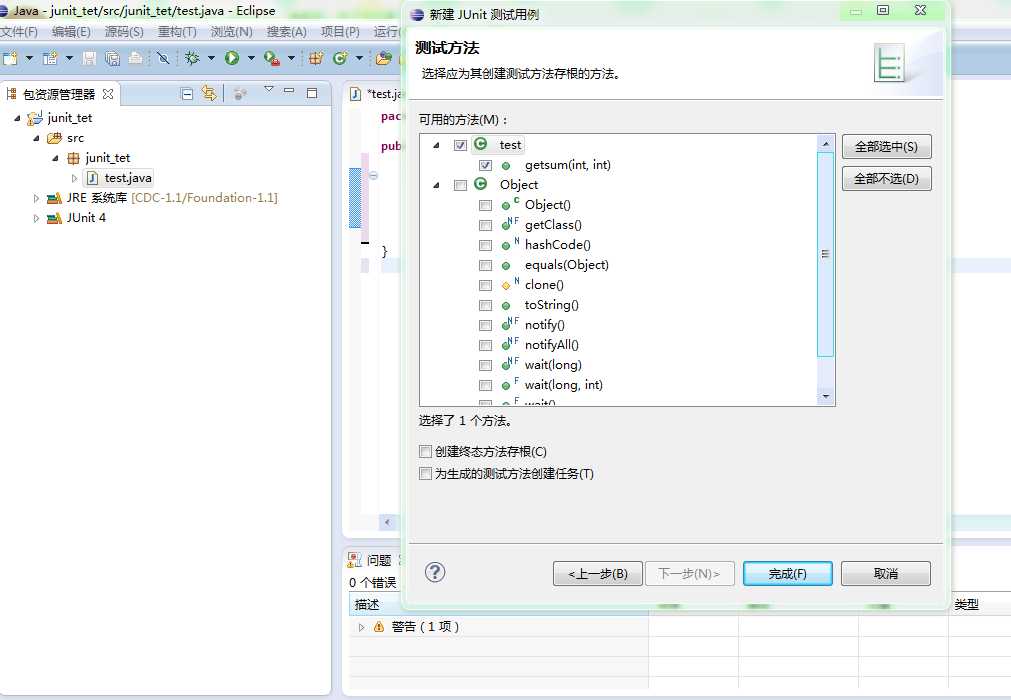Expand the JUnit 4 library node

[x=36, y=218]
